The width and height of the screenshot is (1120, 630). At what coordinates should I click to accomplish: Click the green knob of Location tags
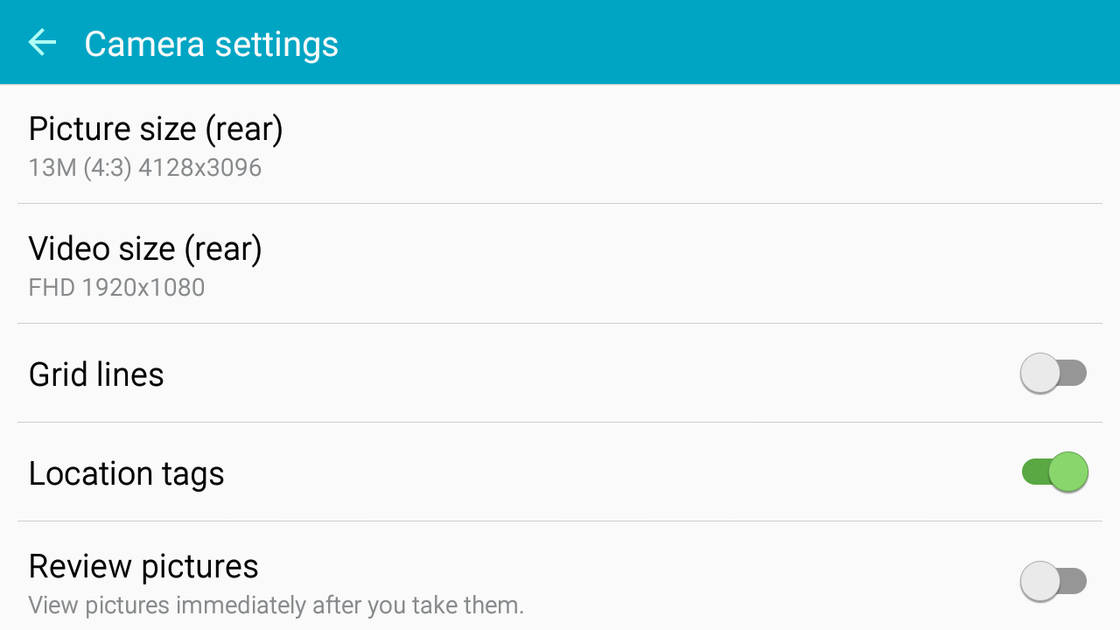coord(1068,472)
